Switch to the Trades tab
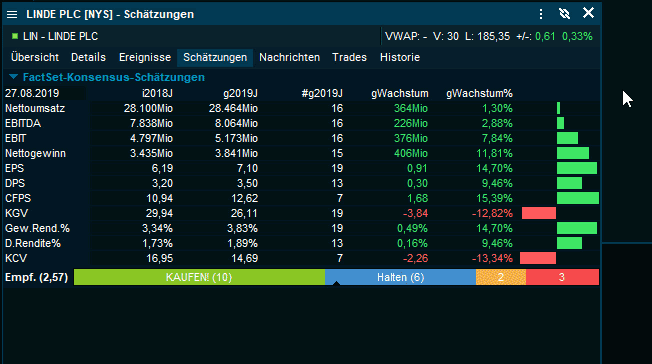The image size is (652, 364). [x=349, y=57]
